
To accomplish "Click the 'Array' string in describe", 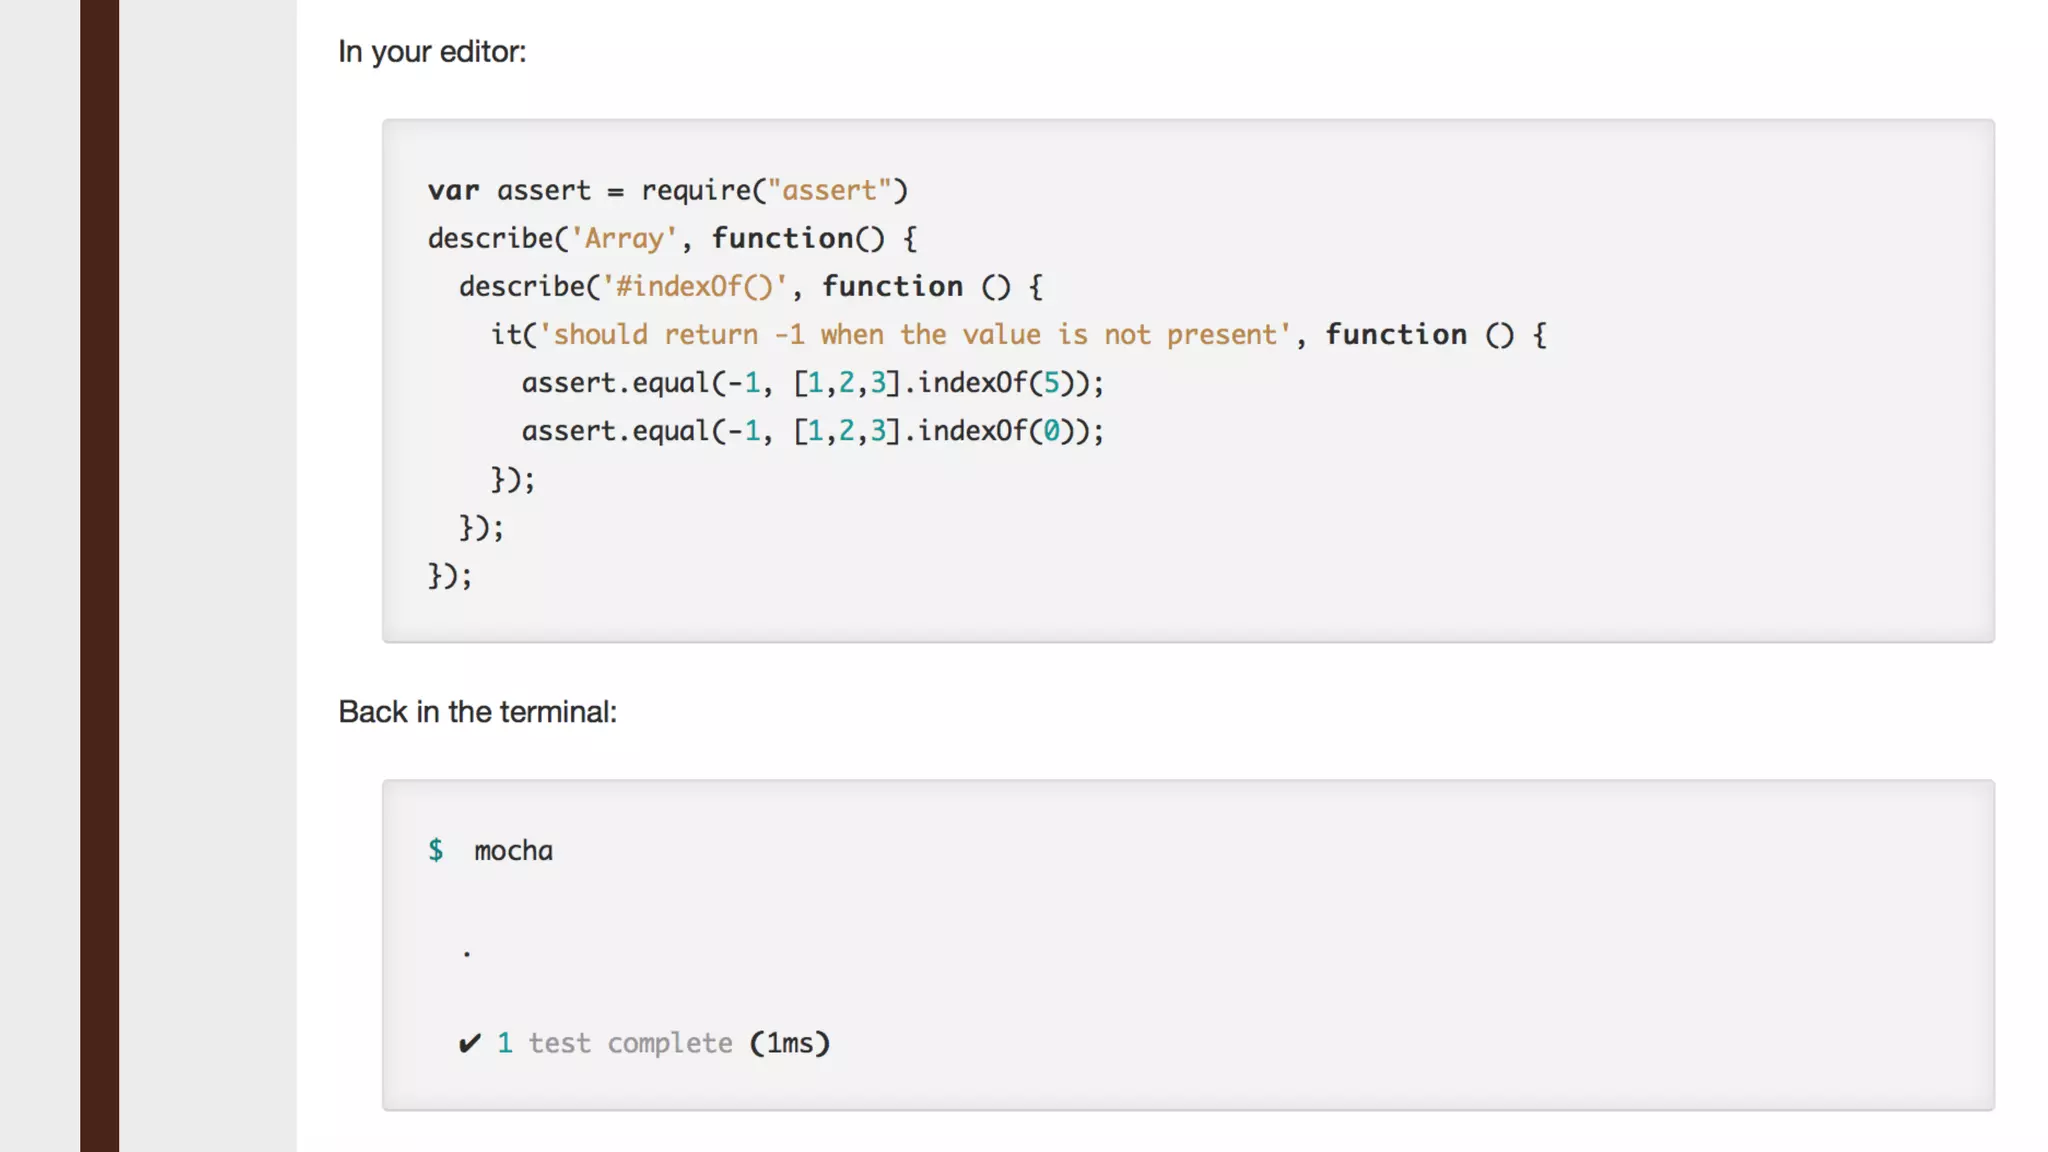I will [624, 239].
